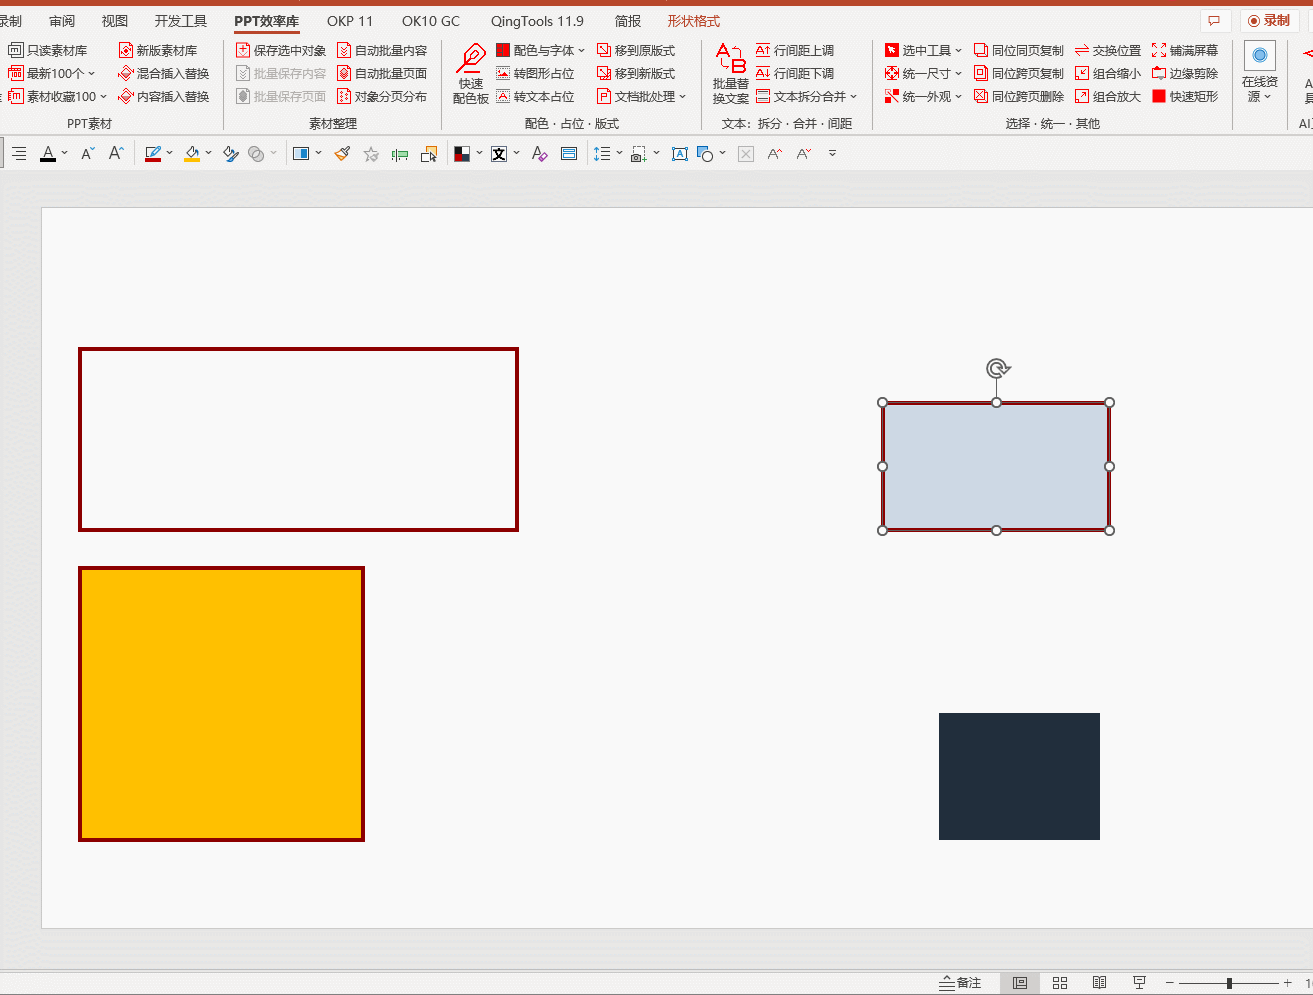
Task: Open 在线资源 dropdown
Action: pyautogui.click(x=1260, y=74)
